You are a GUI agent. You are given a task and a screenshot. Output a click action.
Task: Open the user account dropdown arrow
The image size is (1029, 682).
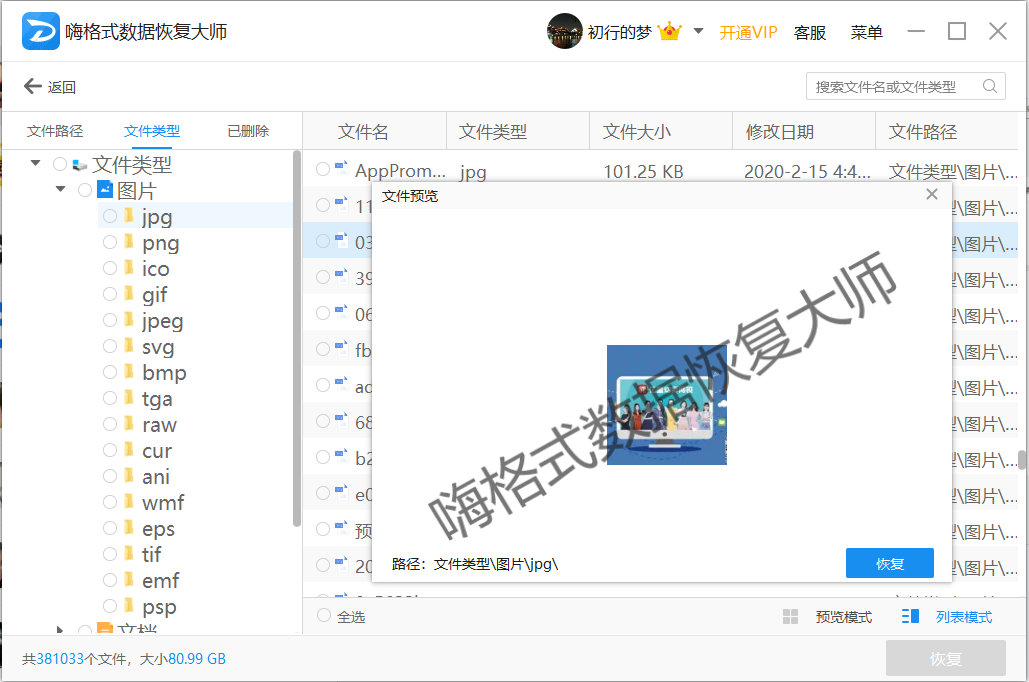[x=699, y=31]
